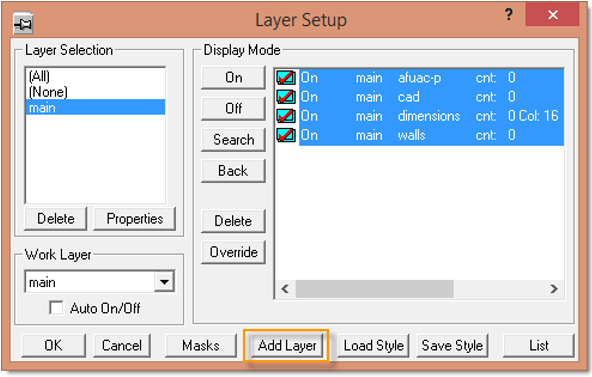Click the Off display mode button

click(x=233, y=109)
